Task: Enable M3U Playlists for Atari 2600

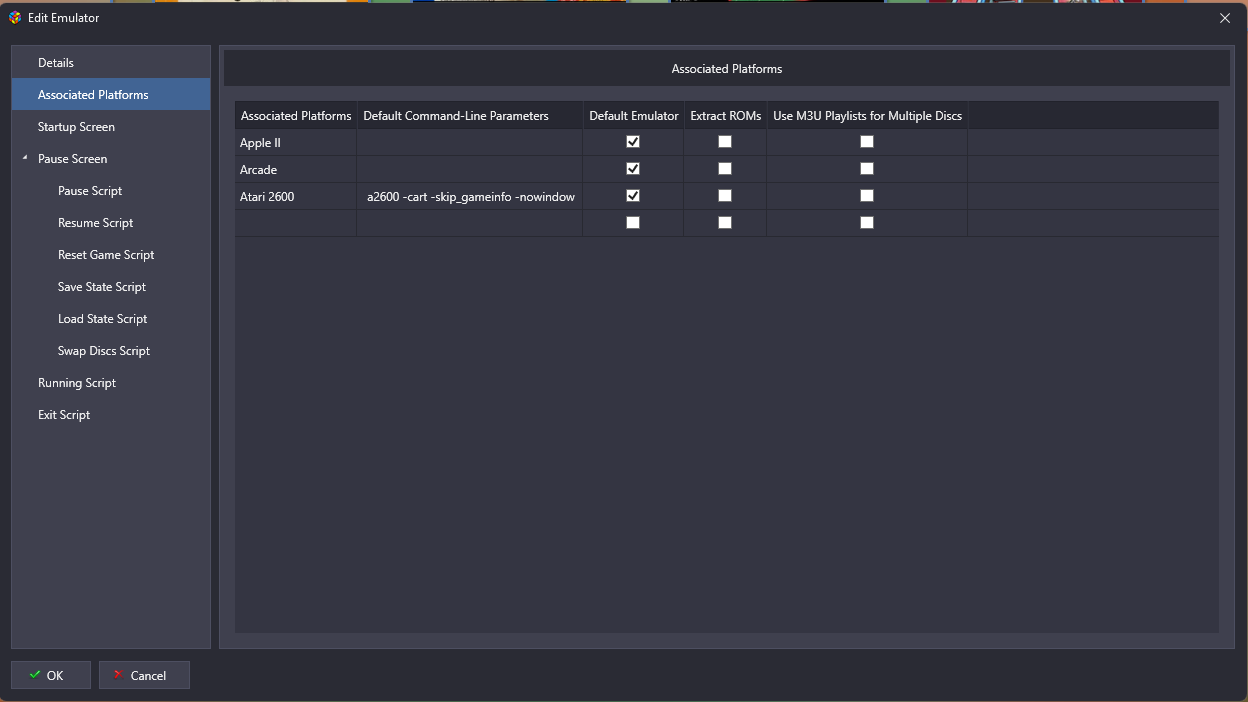Action: coord(867,196)
